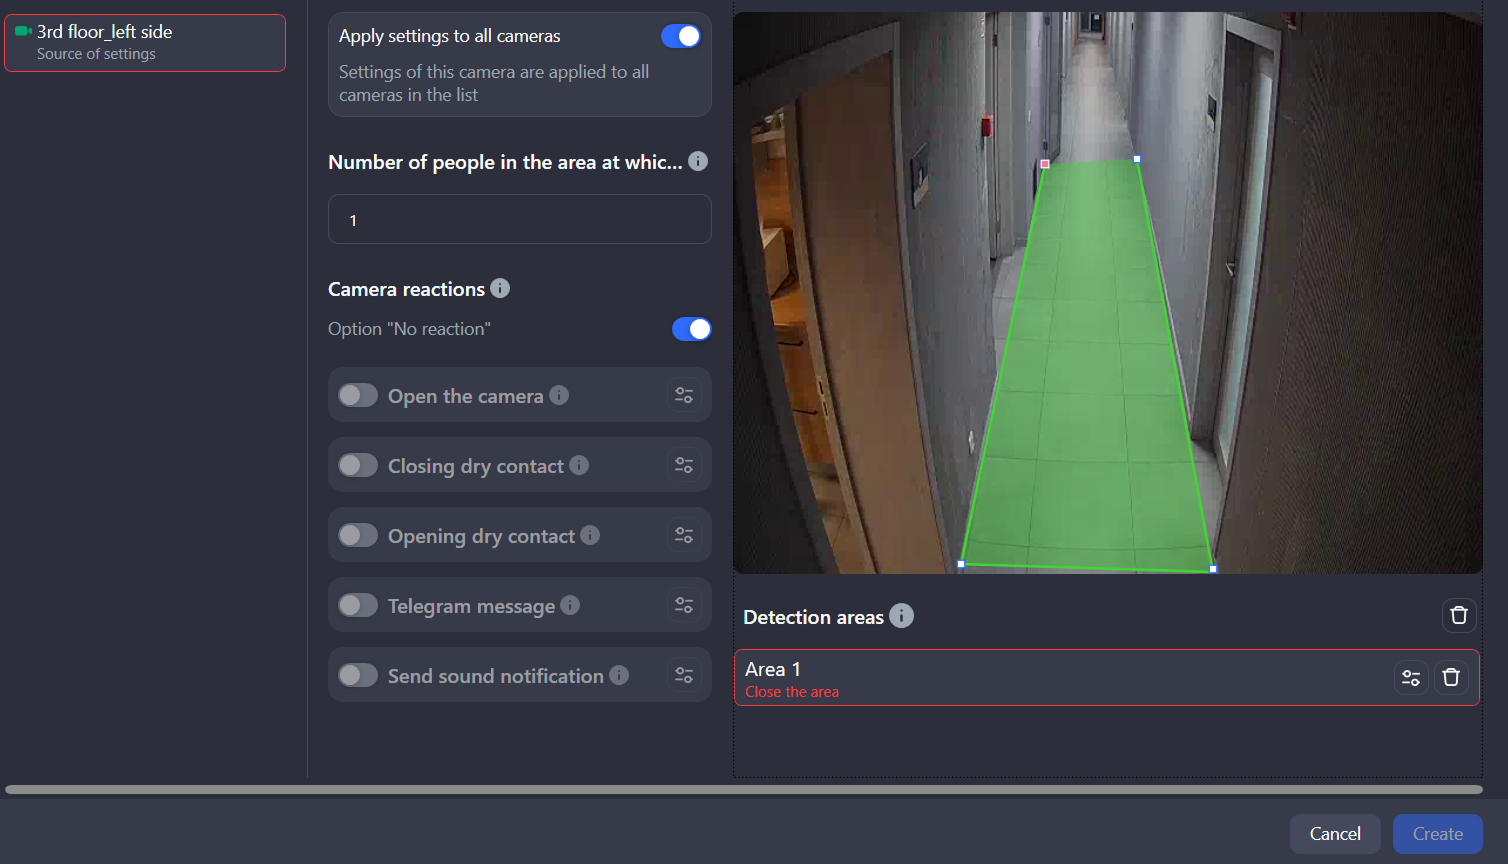Delete all detection areas with trash icon
Viewport: 1508px width, 864px height.
click(1459, 615)
